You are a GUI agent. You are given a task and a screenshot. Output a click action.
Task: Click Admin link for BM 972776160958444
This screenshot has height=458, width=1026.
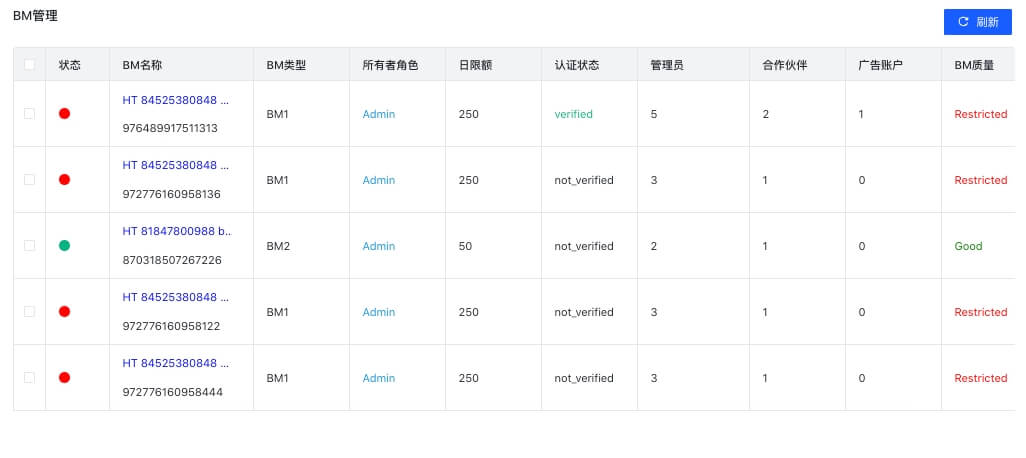point(379,378)
